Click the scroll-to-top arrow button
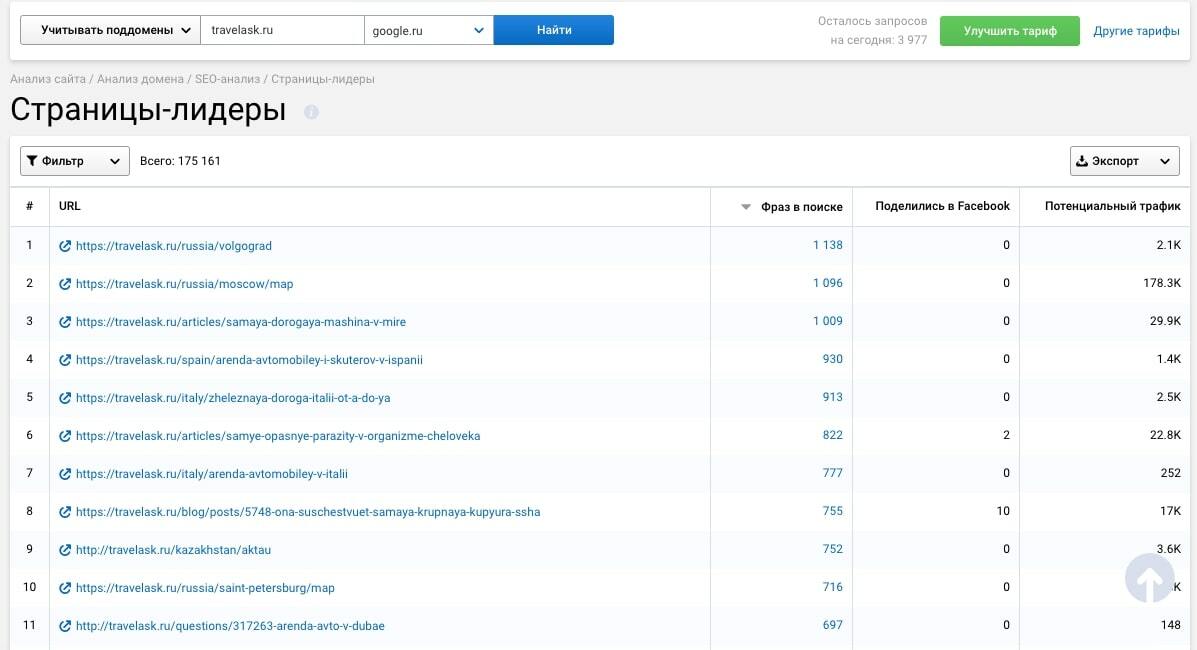This screenshot has height=650, width=1197. click(x=1149, y=578)
